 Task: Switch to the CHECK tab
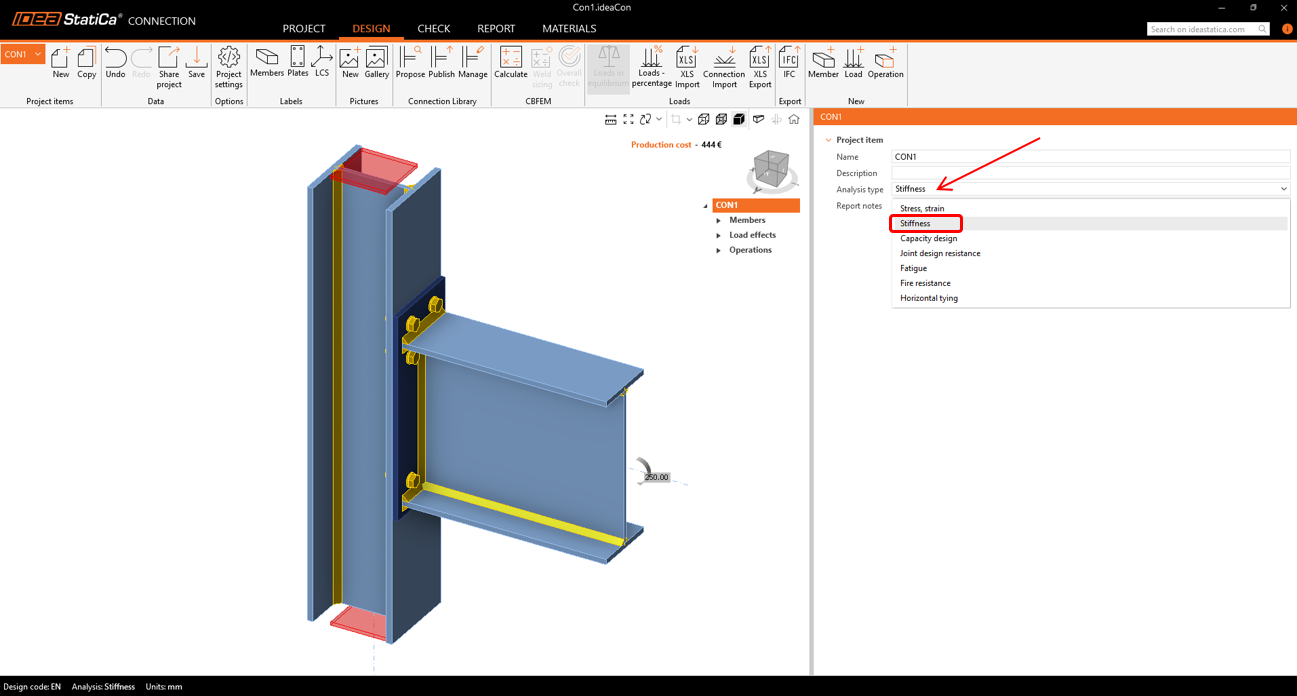pyautogui.click(x=433, y=29)
